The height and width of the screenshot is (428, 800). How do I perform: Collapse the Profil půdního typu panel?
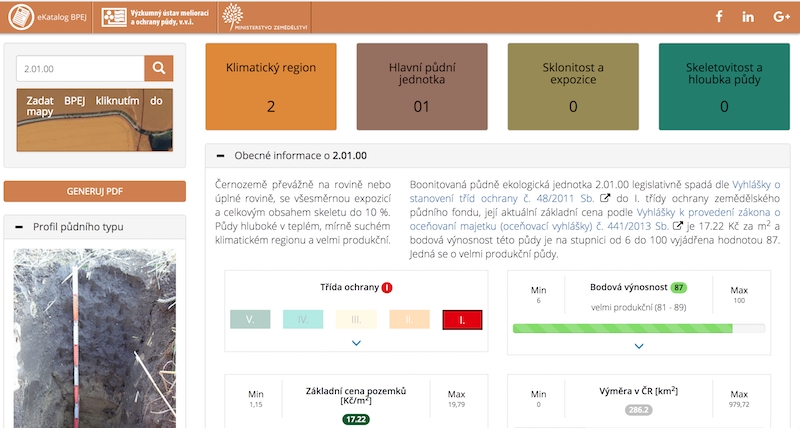coord(19,227)
